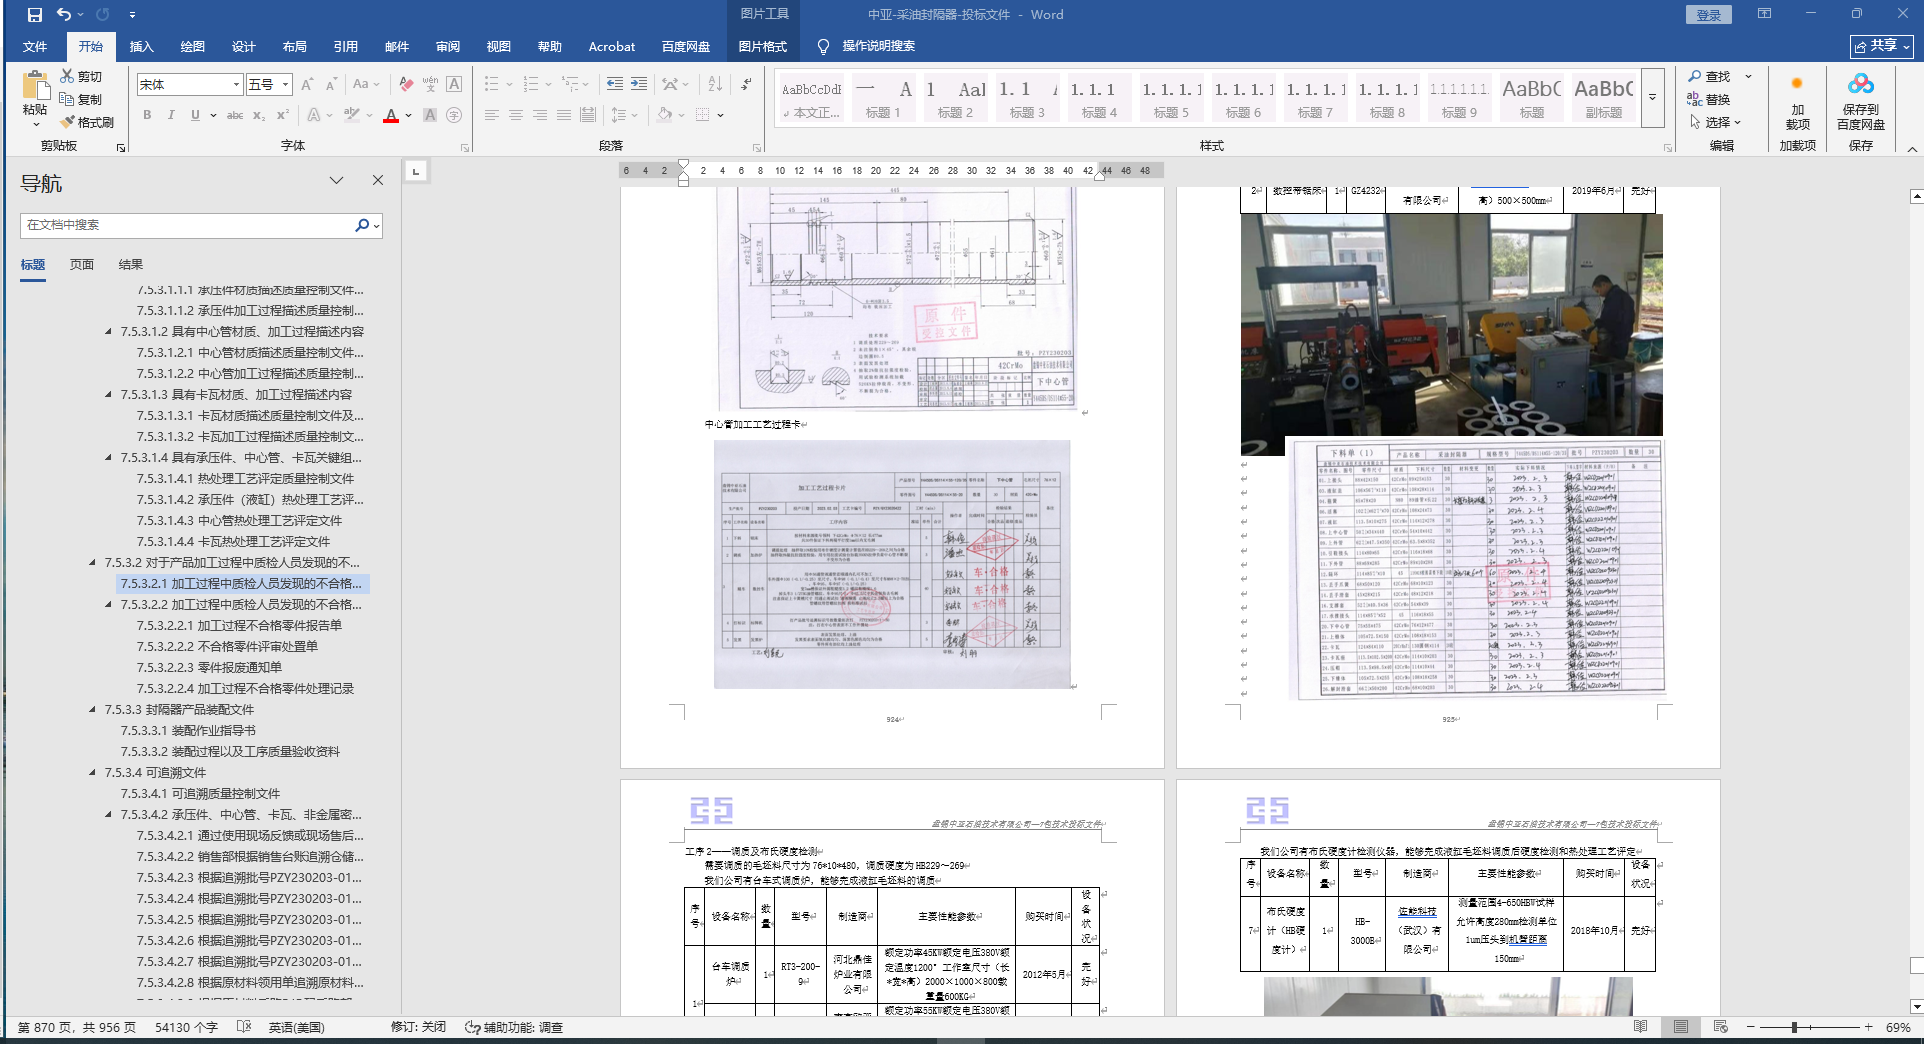Apply distributed alignment to paragraph

tap(588, 115)
